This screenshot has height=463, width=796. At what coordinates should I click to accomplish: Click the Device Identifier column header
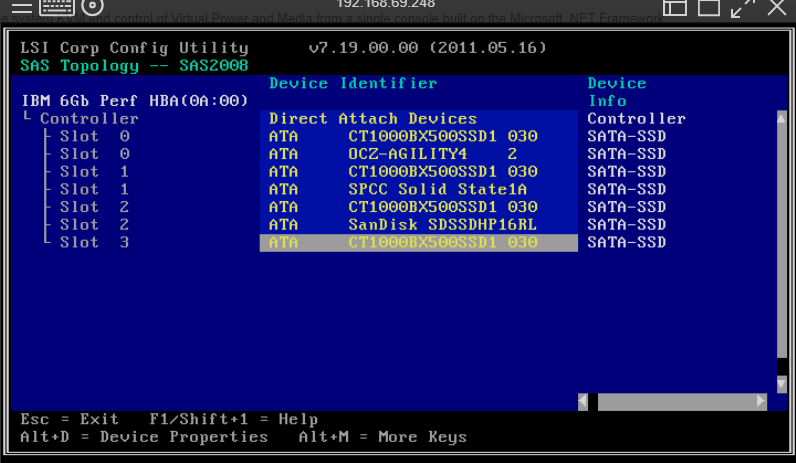pos(353,83)
